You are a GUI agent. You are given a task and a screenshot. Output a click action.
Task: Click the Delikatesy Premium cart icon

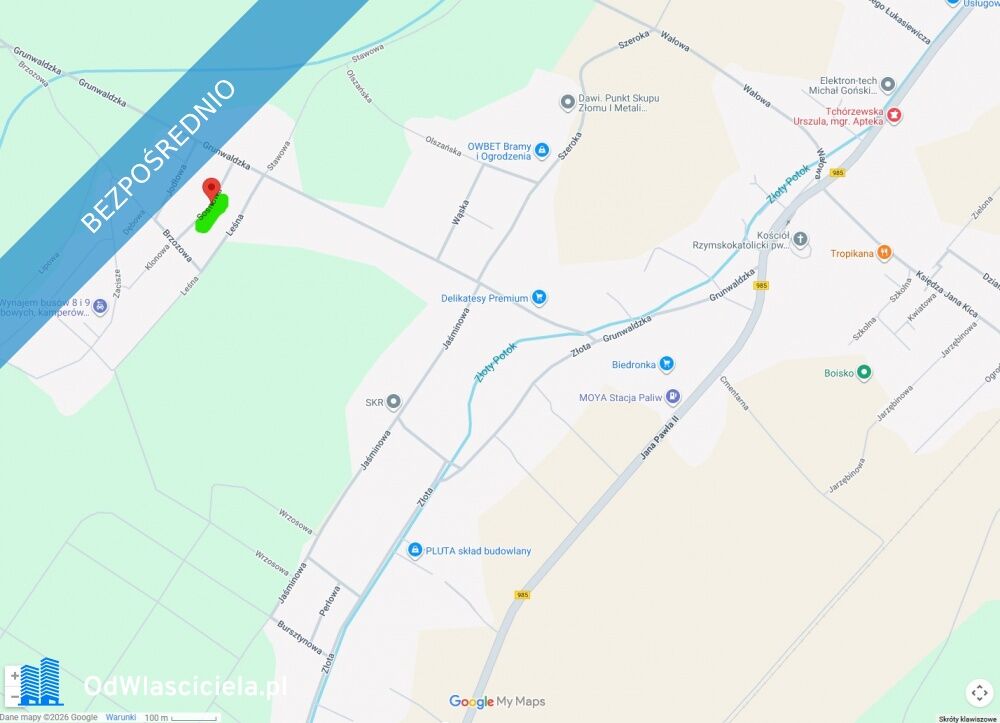tap(539, 296)
